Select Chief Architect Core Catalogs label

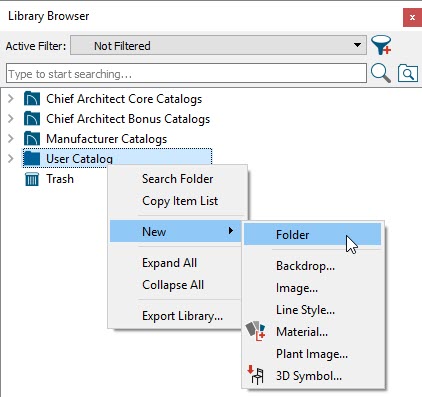pos(124,99)
